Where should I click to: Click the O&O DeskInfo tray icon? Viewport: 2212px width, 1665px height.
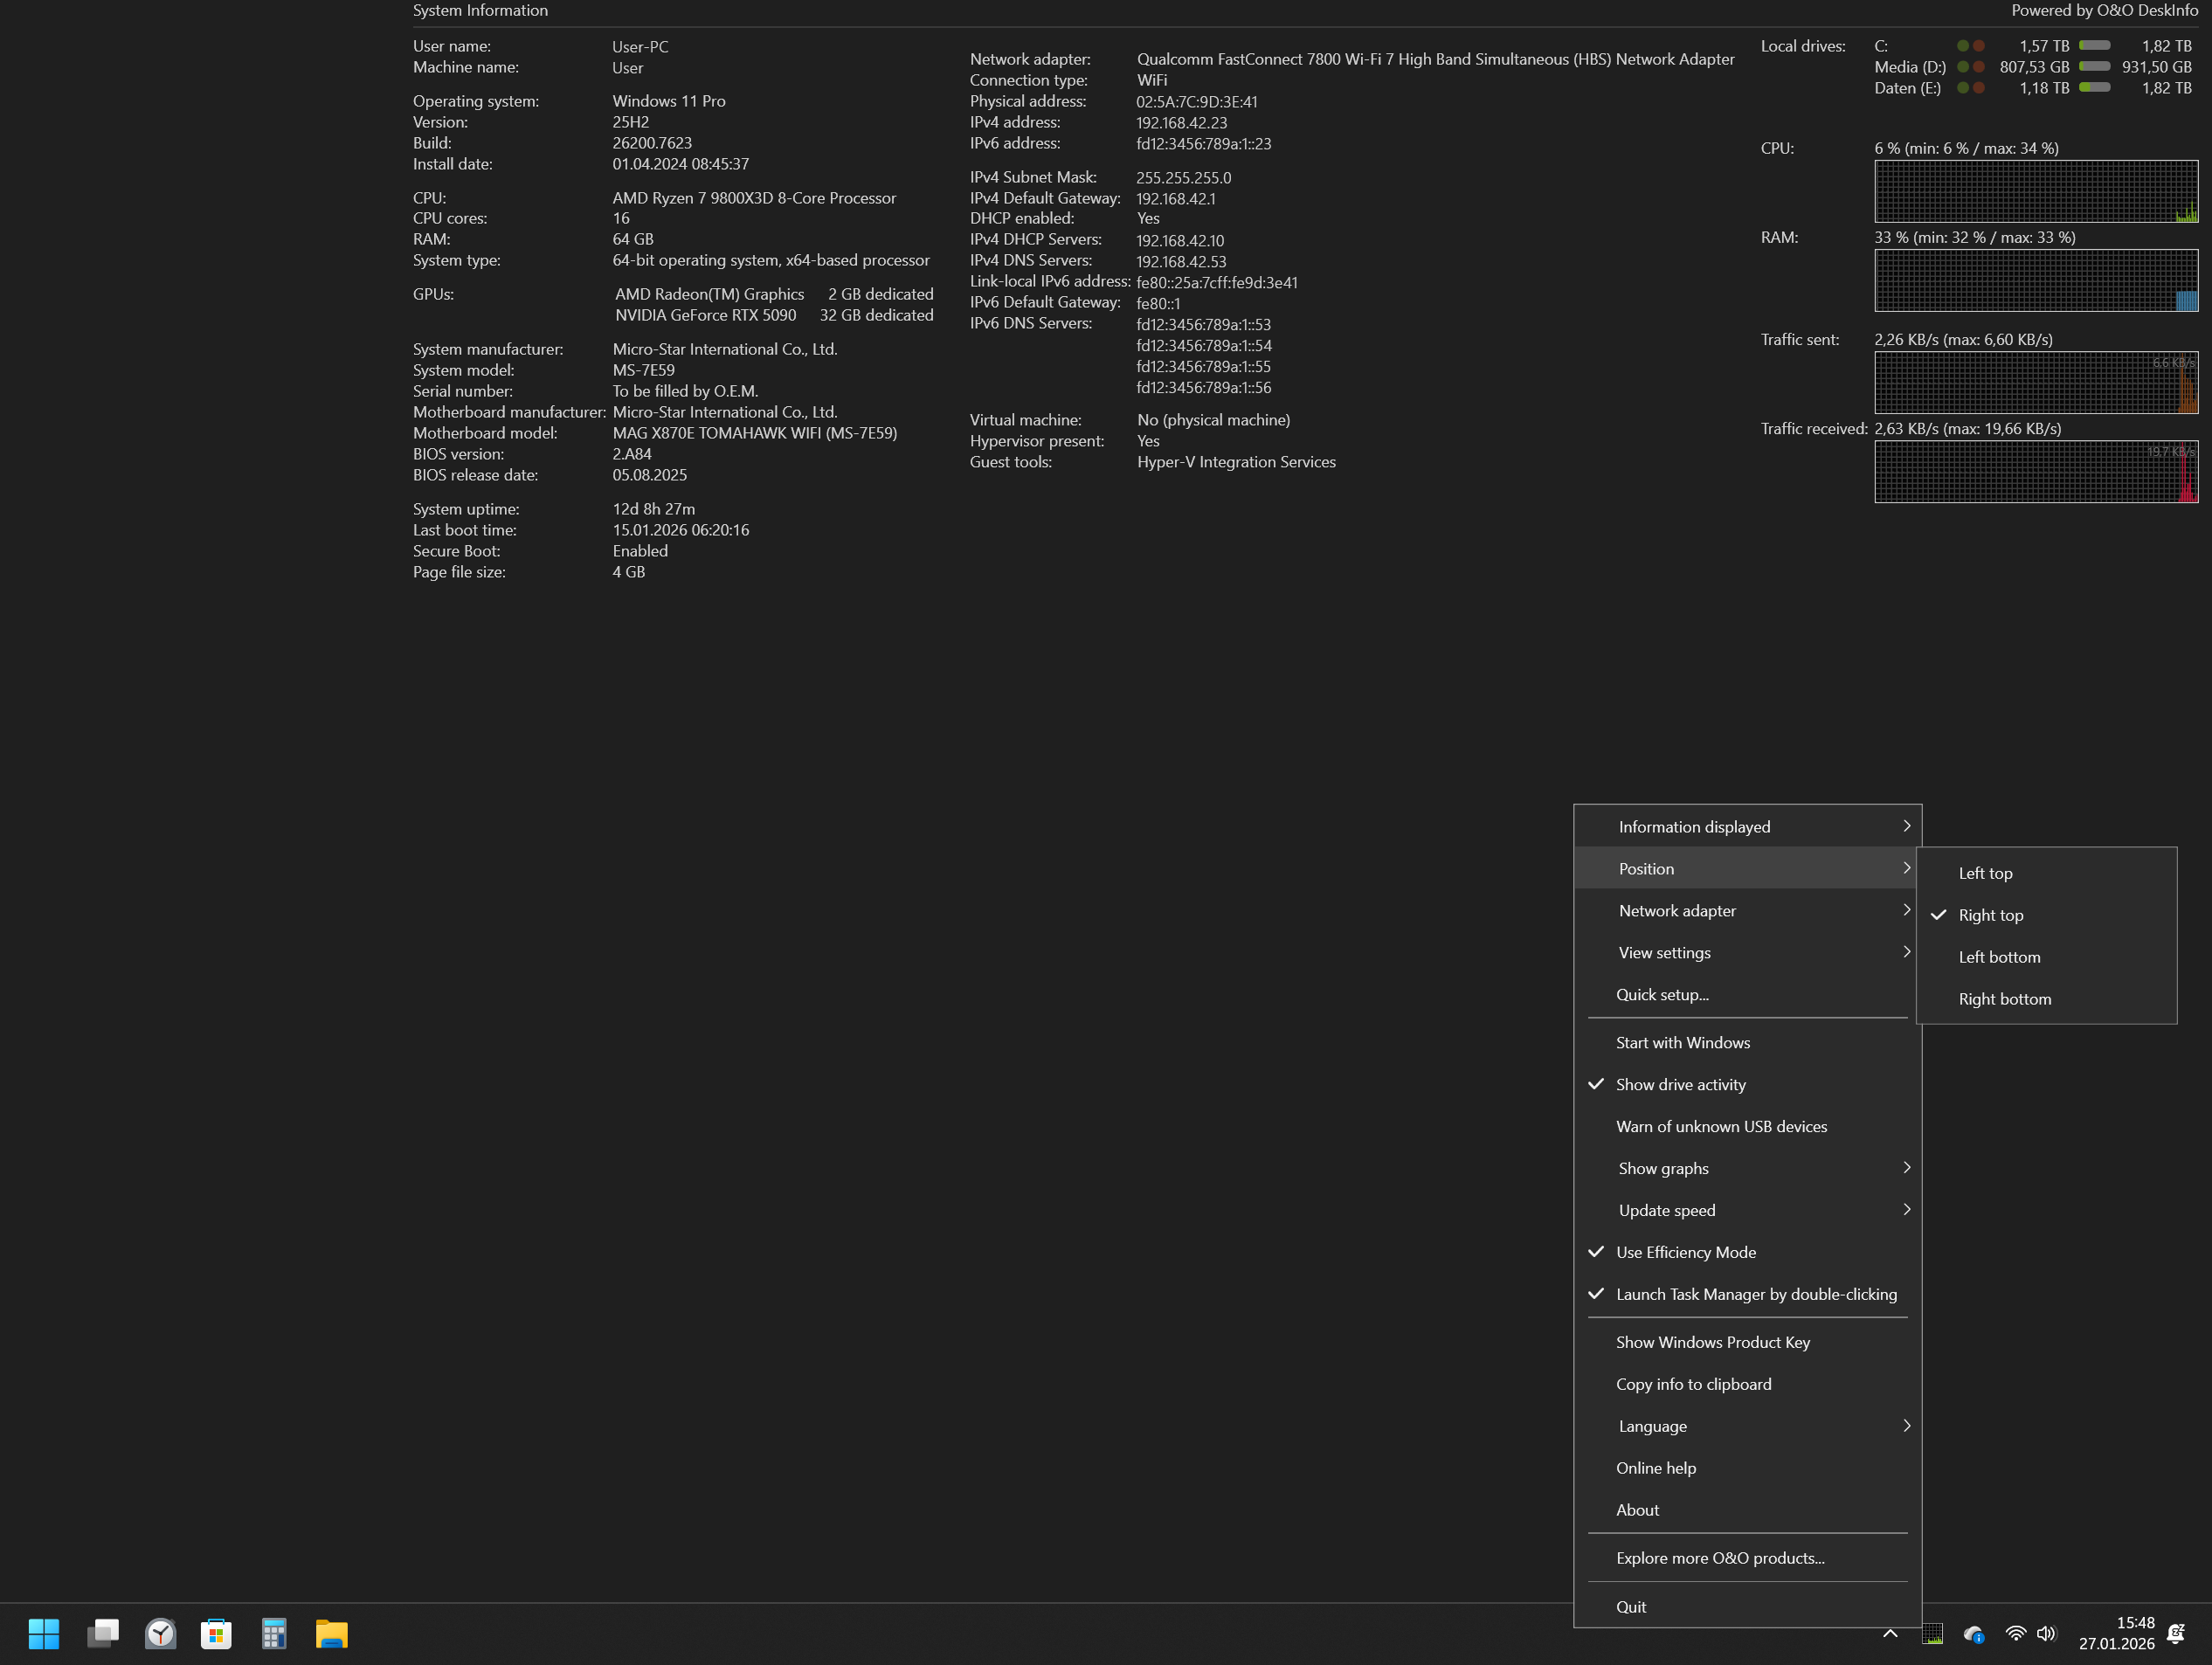[1932, 1633]
